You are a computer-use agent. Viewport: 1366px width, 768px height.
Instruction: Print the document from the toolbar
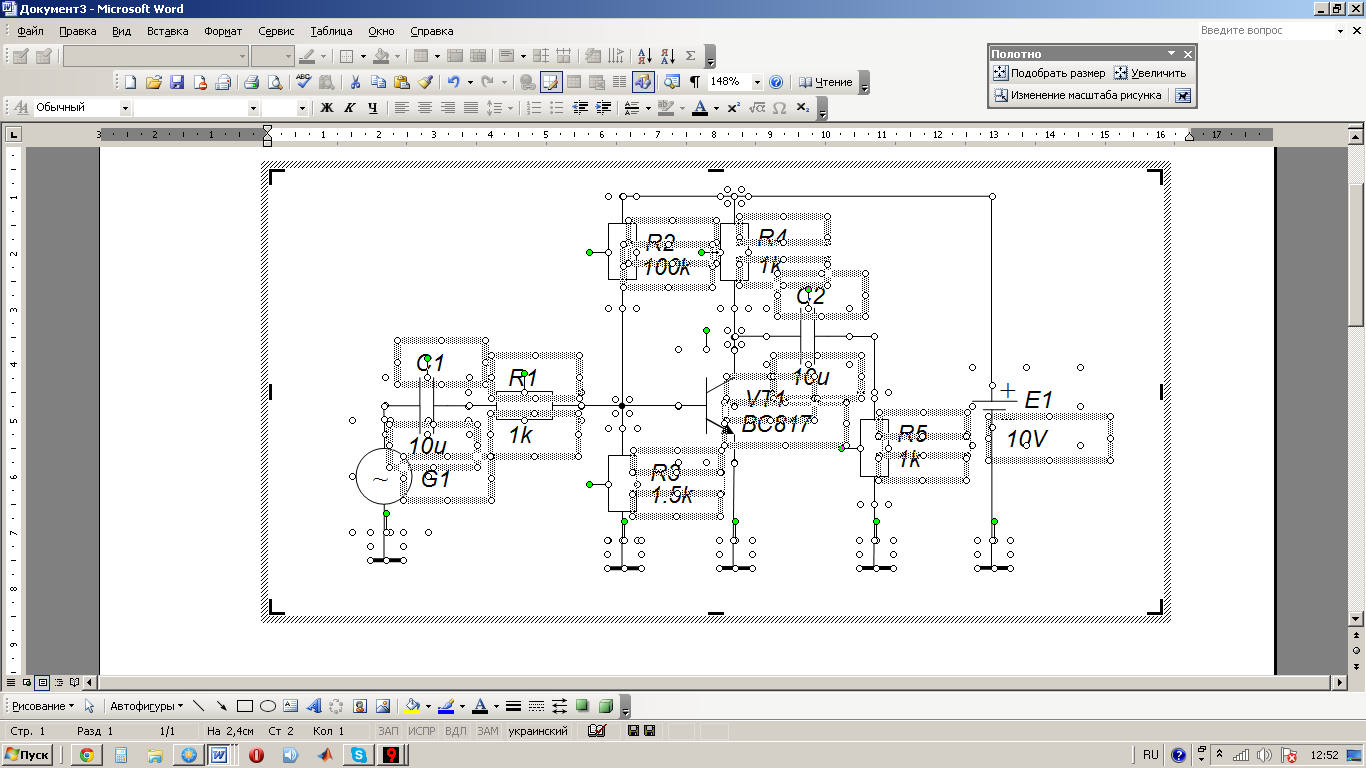point(252,82)
